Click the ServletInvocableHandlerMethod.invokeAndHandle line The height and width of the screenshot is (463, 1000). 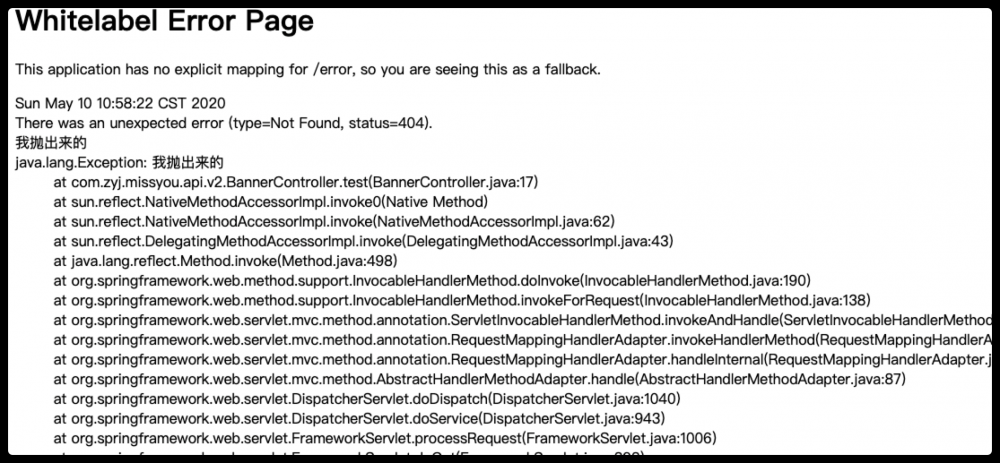[520, 319]
